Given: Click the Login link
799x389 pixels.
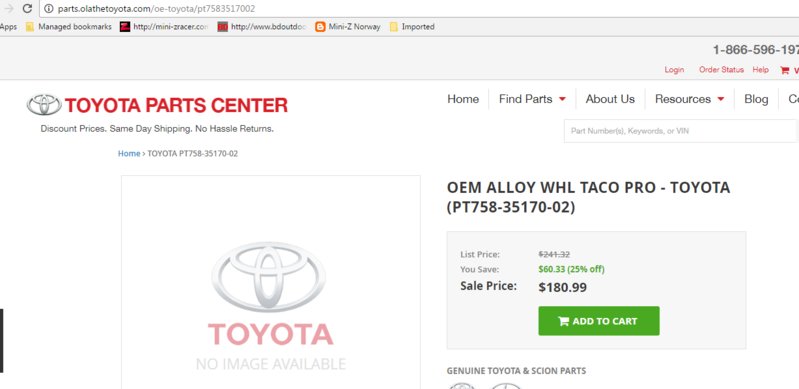Looking at the screenshot, I should click(674, 70).
